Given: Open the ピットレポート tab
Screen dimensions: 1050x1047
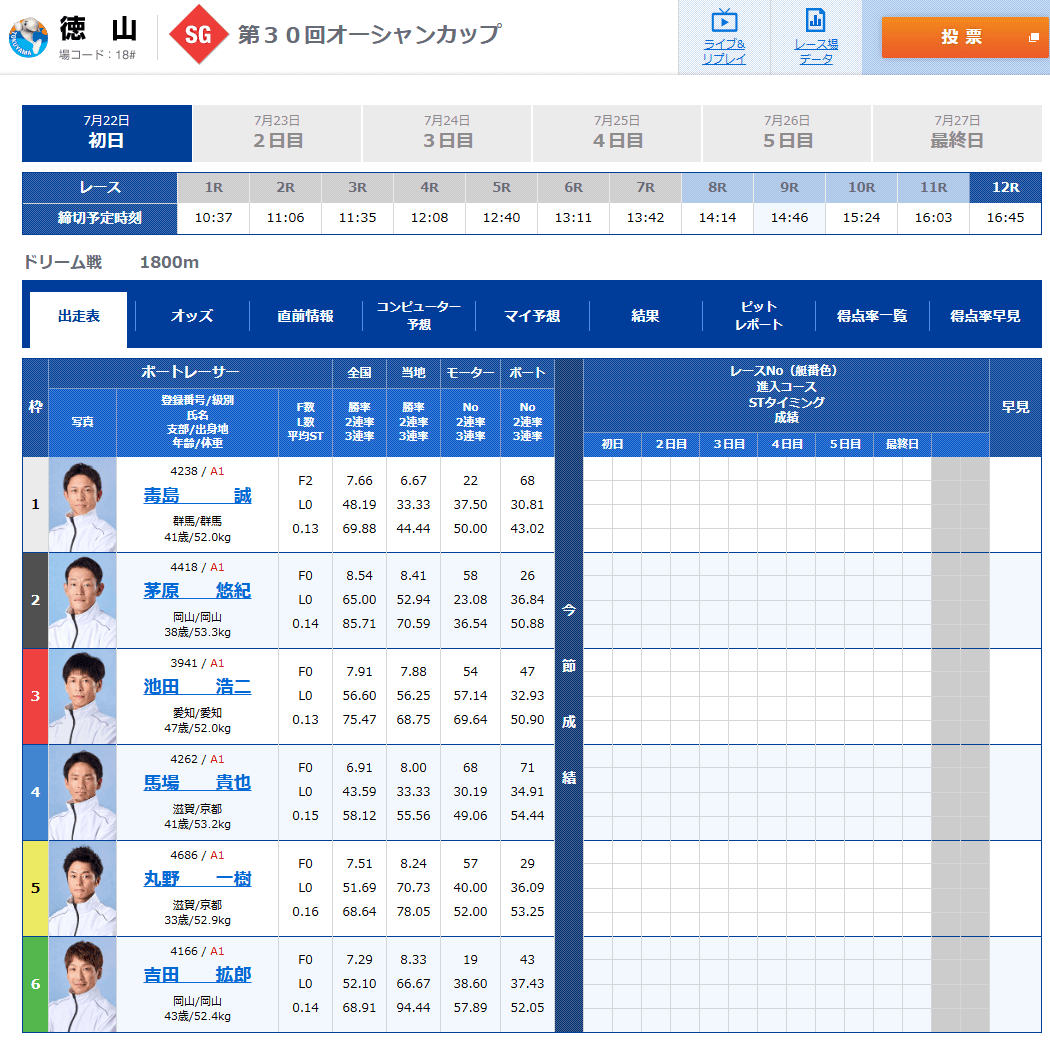Looking at the screenshot, I should coord(758,316).
